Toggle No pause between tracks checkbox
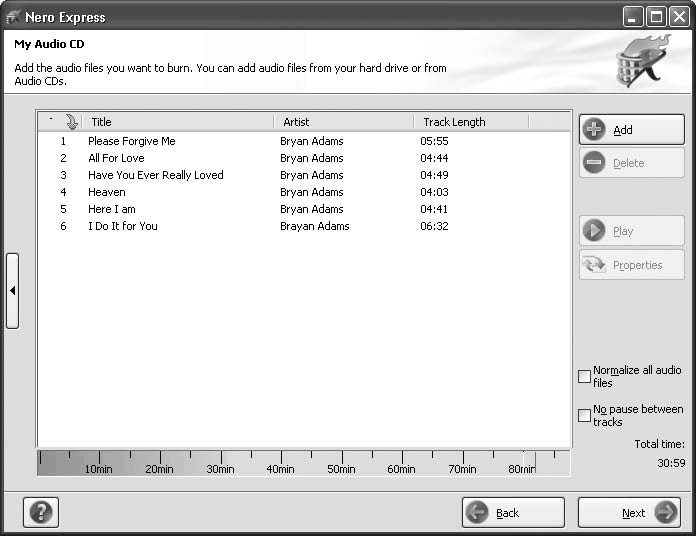This screenshot has height=536, width=696. (x=585, y=415)
